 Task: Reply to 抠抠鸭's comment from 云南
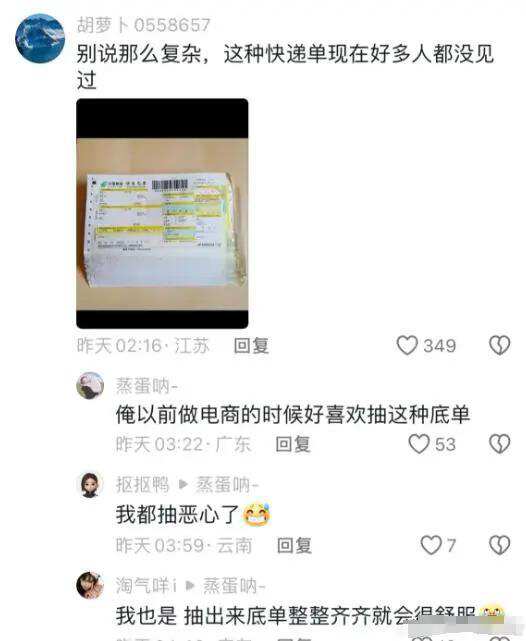click(294, 545)
